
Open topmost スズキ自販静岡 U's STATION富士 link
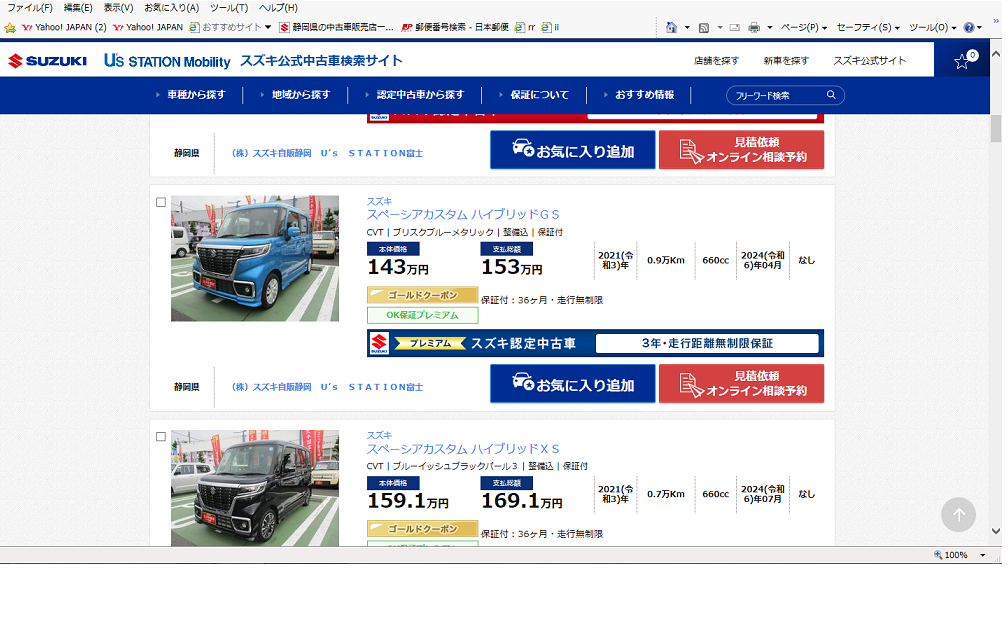[x=327, y=153]
